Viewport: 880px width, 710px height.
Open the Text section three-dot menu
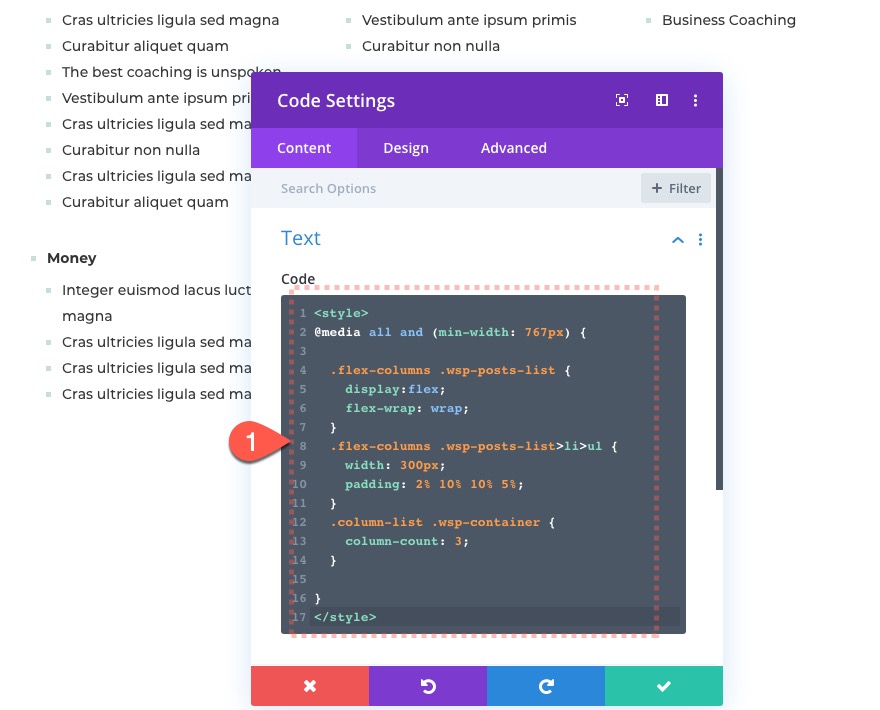coord(700,239)
